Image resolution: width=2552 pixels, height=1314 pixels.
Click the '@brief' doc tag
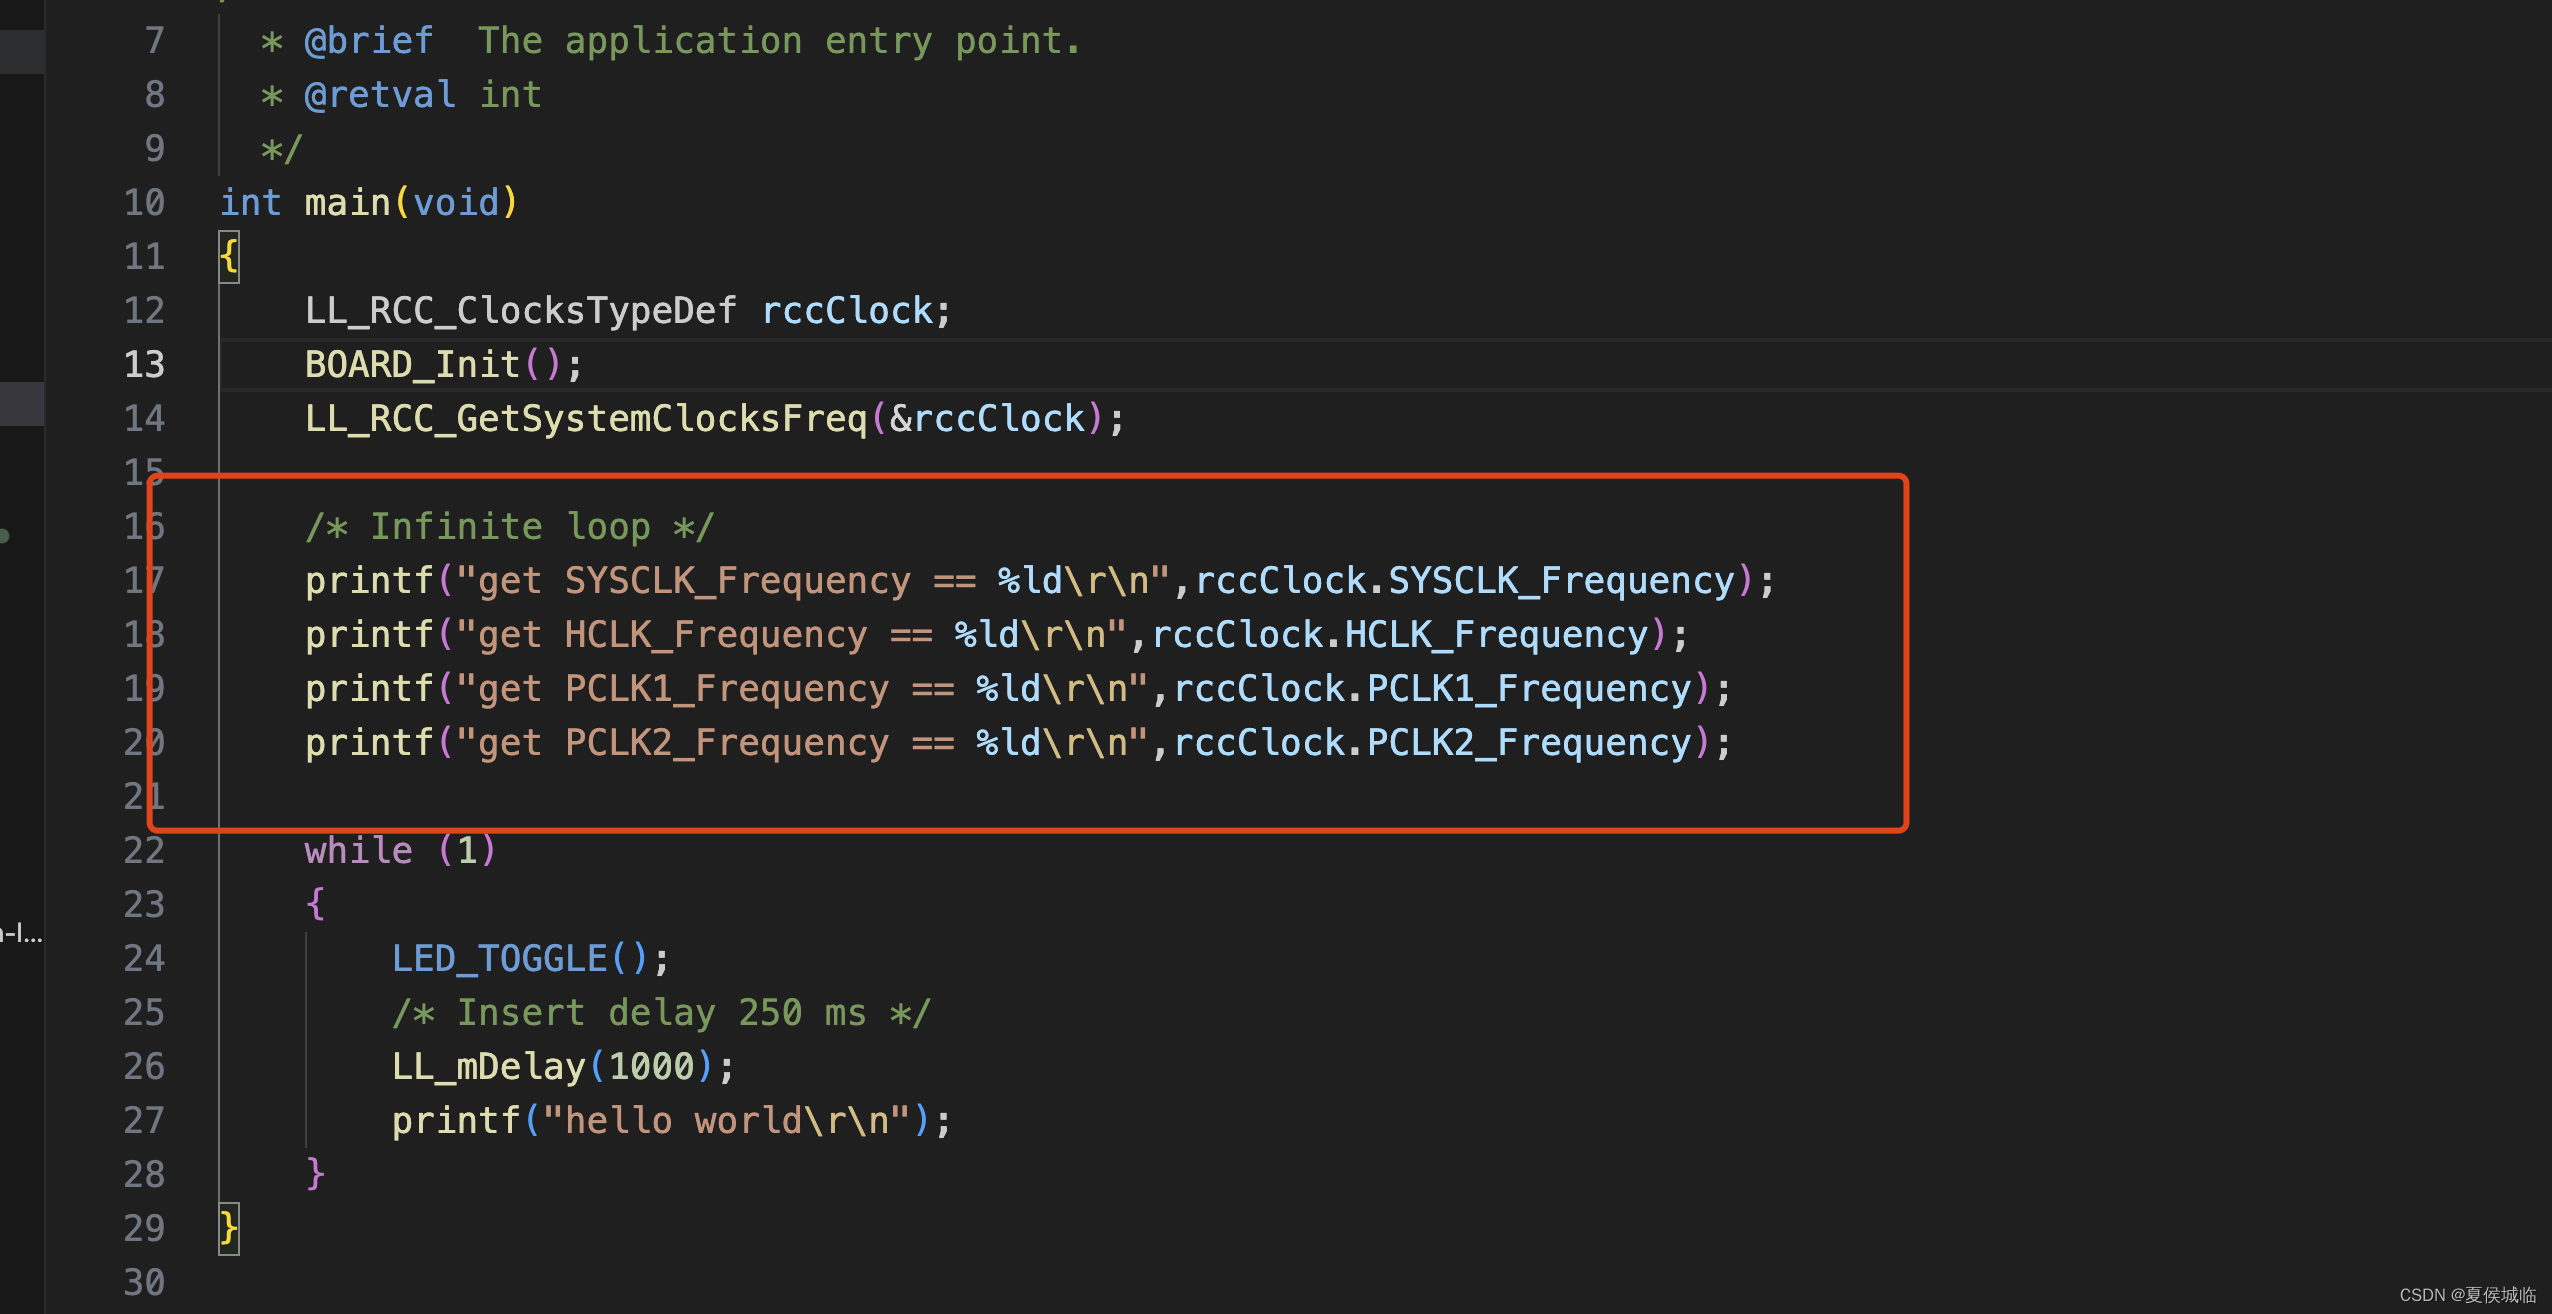[369, 40]
